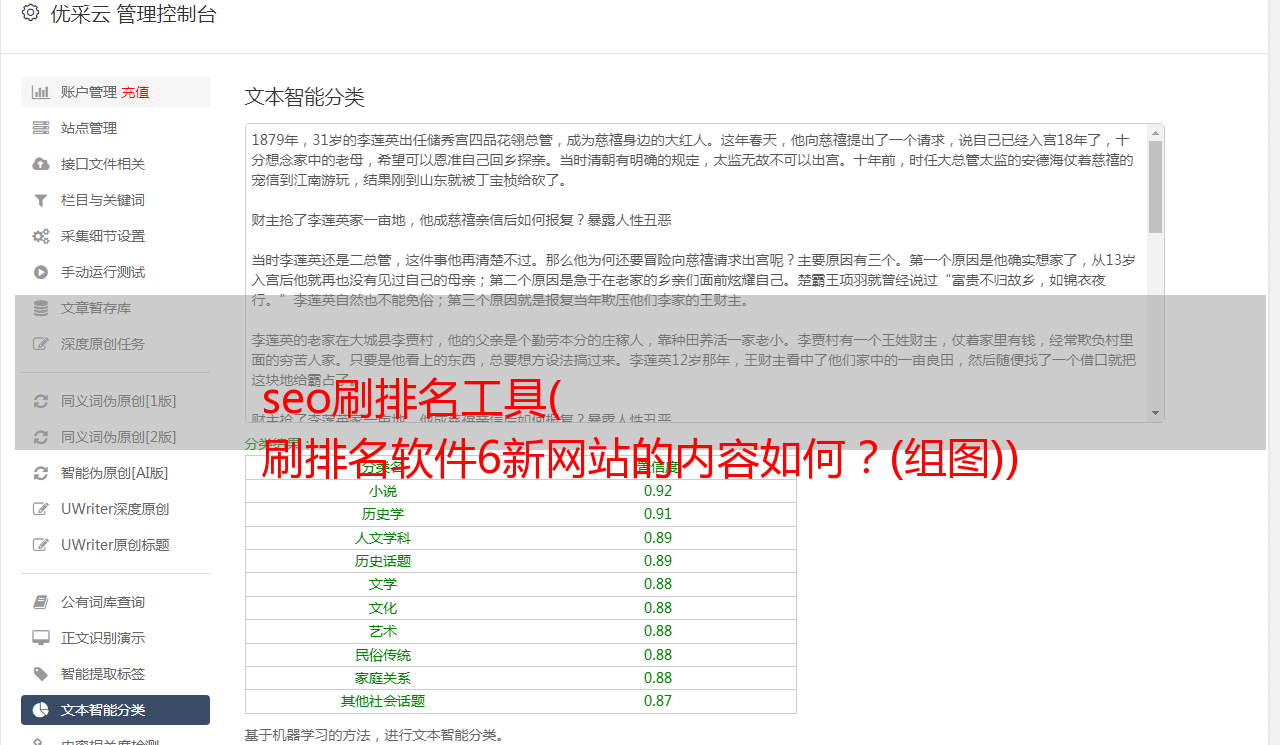Open 智能提取标签 tool
Screen dimensions: 1280x745
coord(115,674)
